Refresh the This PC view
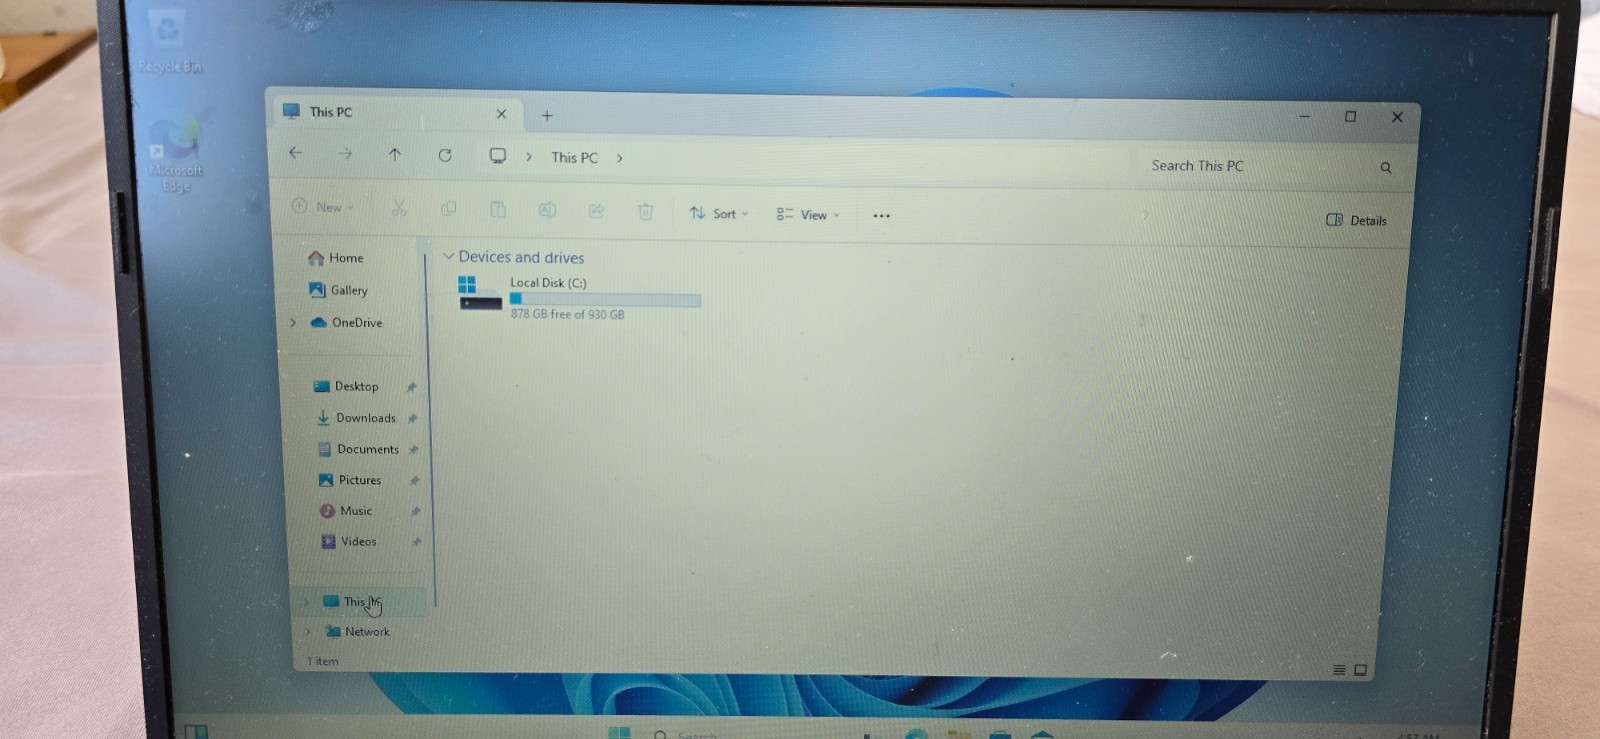This screenshot has width=1600, height=739. click(x=445, y=155)
